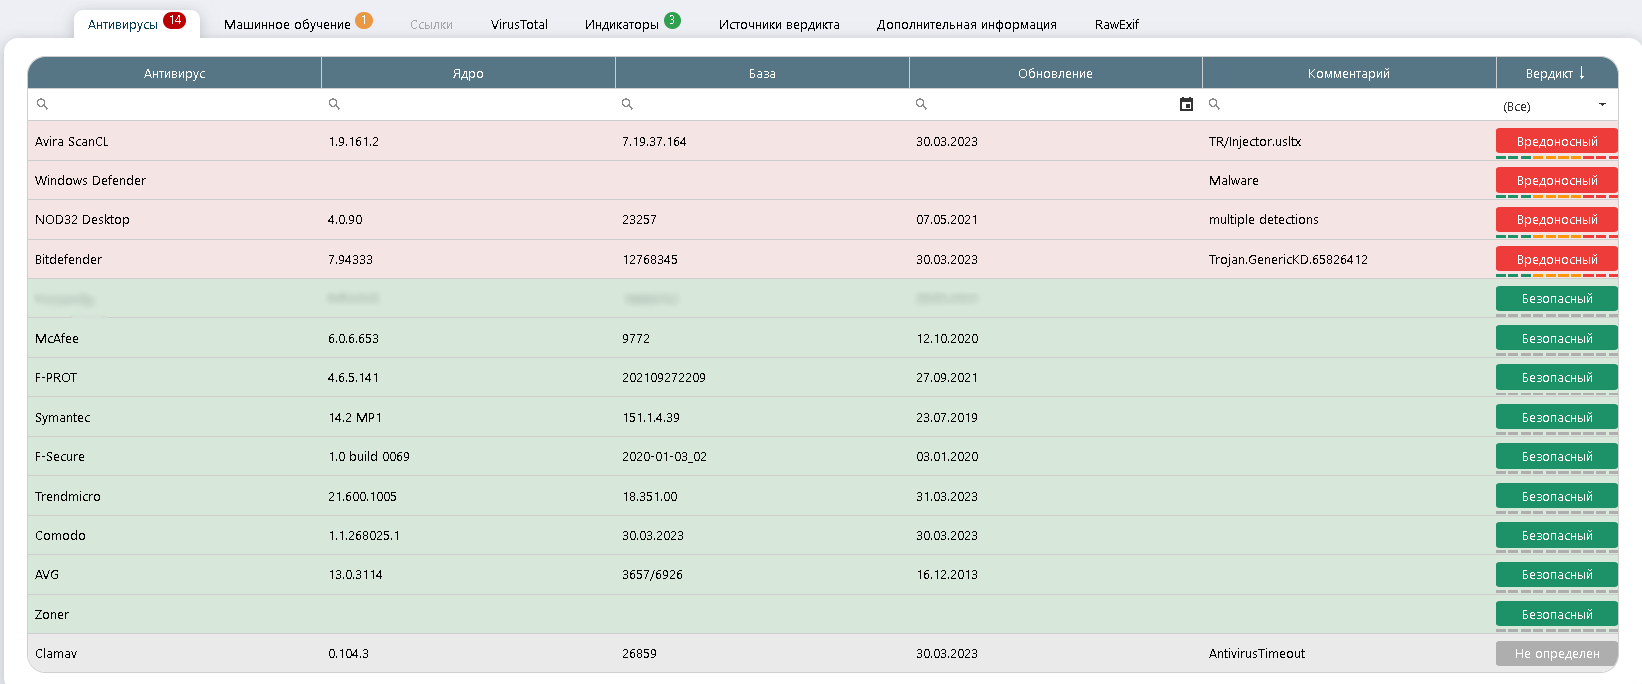This screenshot has width=1642, height=684.
Task: Click Не определен verdict for Clamav
Action: pyautogui.click(x=1556, y=653)
